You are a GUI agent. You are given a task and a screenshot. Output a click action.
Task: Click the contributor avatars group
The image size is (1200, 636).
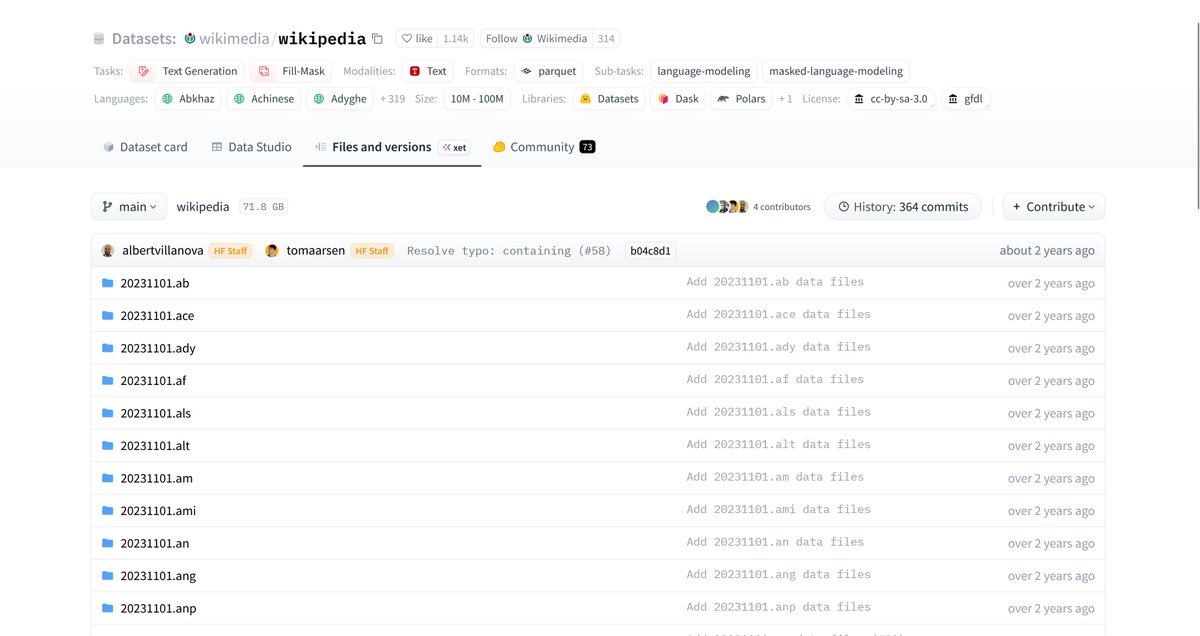click(x=727, y=207)
